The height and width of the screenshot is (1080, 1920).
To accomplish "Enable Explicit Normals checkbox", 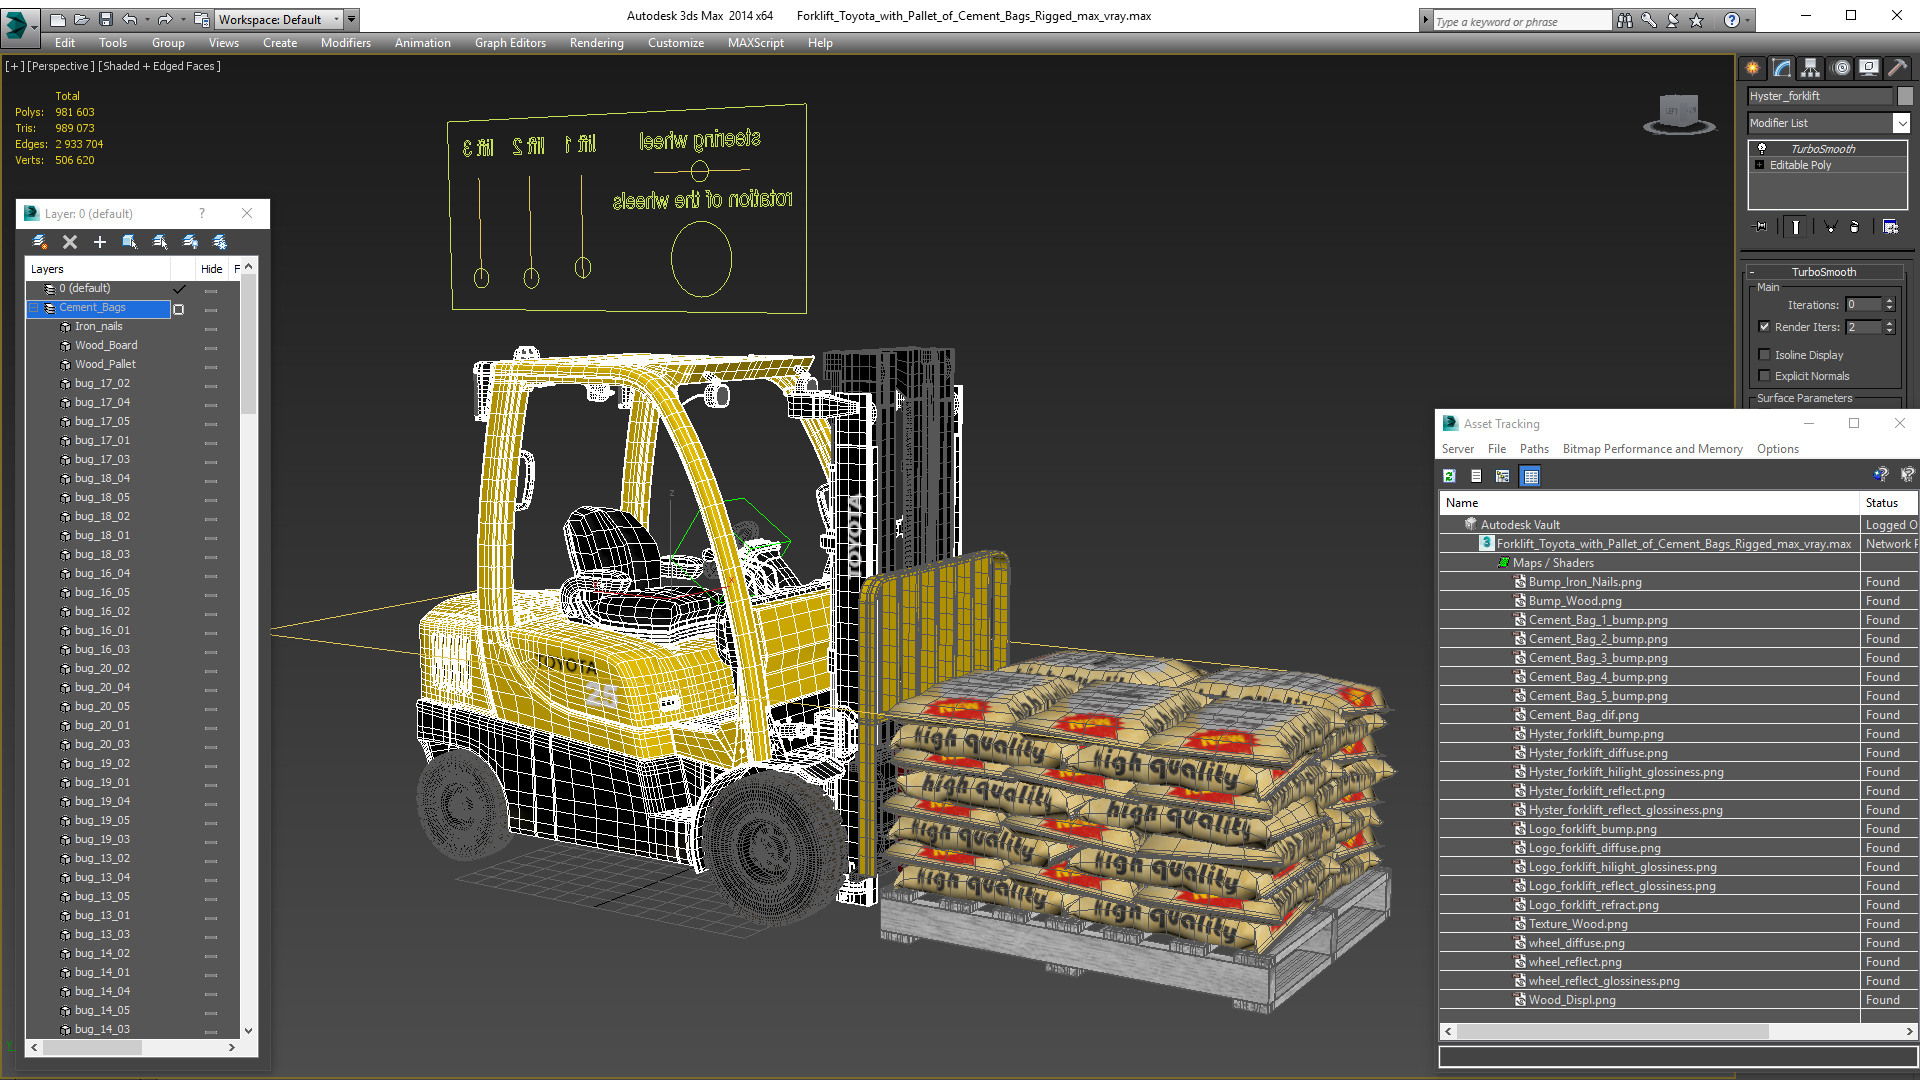I will pyautogui.click(x=1764, y=375).
